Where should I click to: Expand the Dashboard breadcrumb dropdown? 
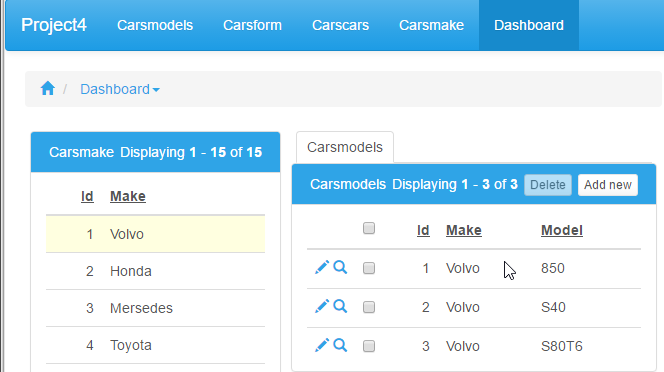pyautogui.click(x=120, y=89)
